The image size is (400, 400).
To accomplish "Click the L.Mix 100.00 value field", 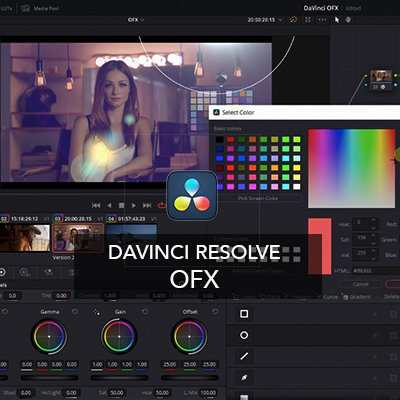I will [x=208, y=393].
